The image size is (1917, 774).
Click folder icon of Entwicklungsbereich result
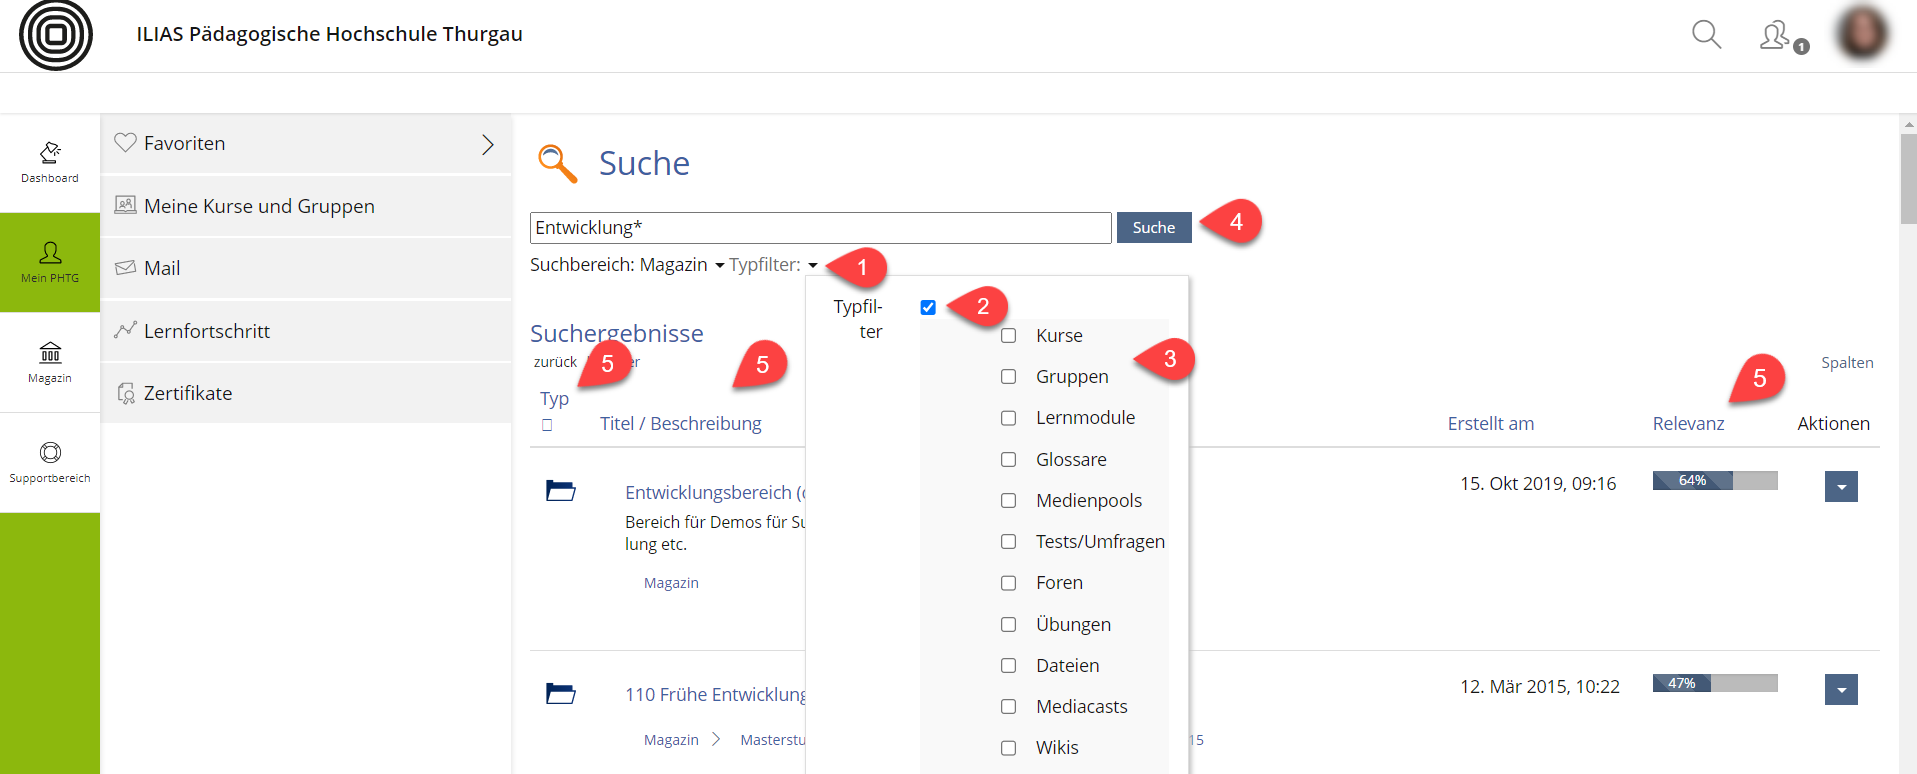[560, 491]
